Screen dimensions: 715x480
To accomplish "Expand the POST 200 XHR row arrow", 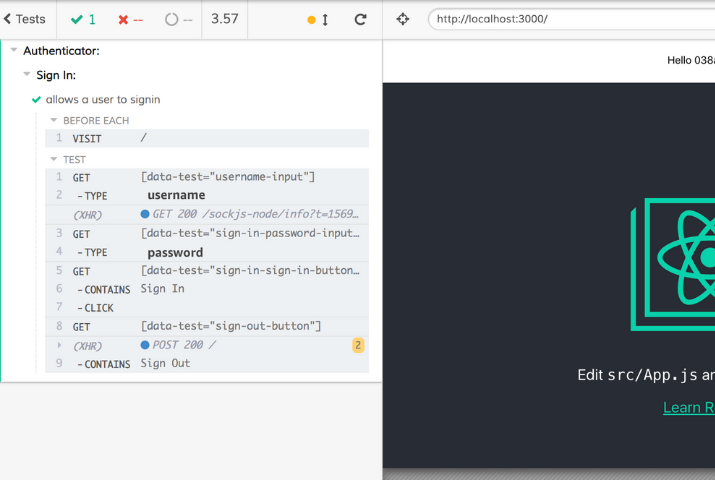I will 59,345.
